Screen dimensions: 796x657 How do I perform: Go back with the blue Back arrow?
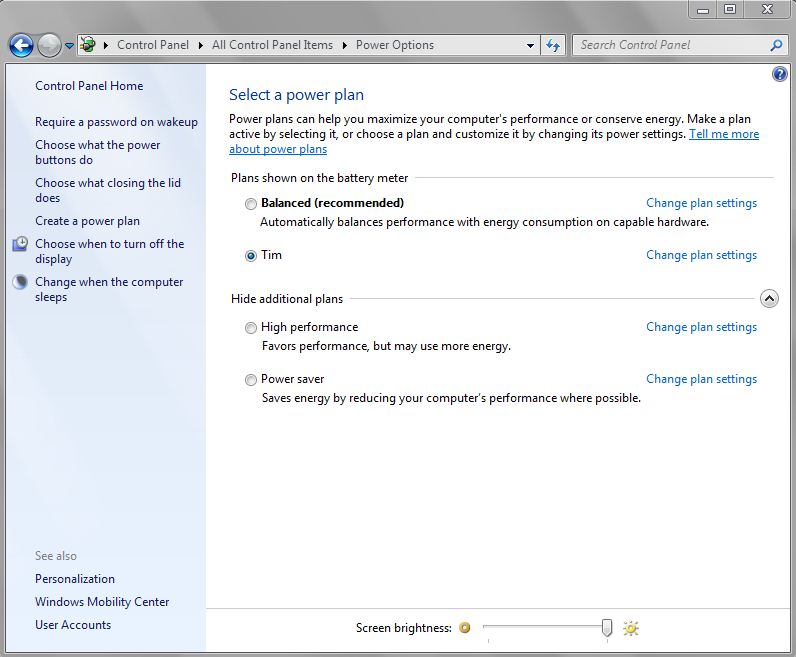(x=21, y=46)
